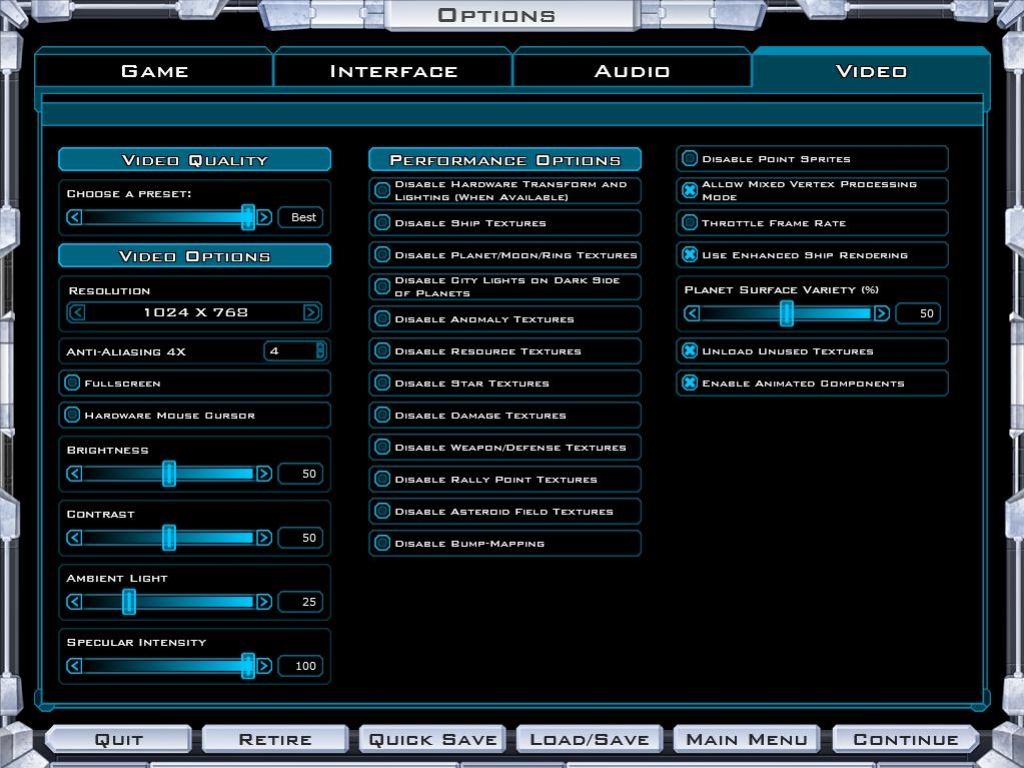Click the Best preset value box
The image size is (1024, 768).
[x=300, y=217]
